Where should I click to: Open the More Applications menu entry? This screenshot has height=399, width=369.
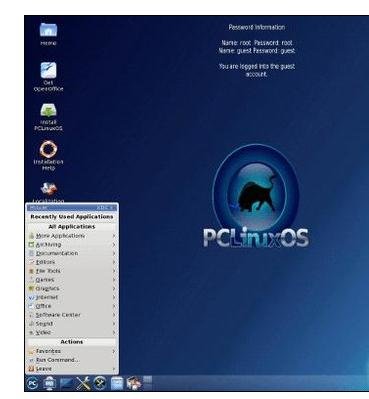pyautogui.click(x=72, y=236)
